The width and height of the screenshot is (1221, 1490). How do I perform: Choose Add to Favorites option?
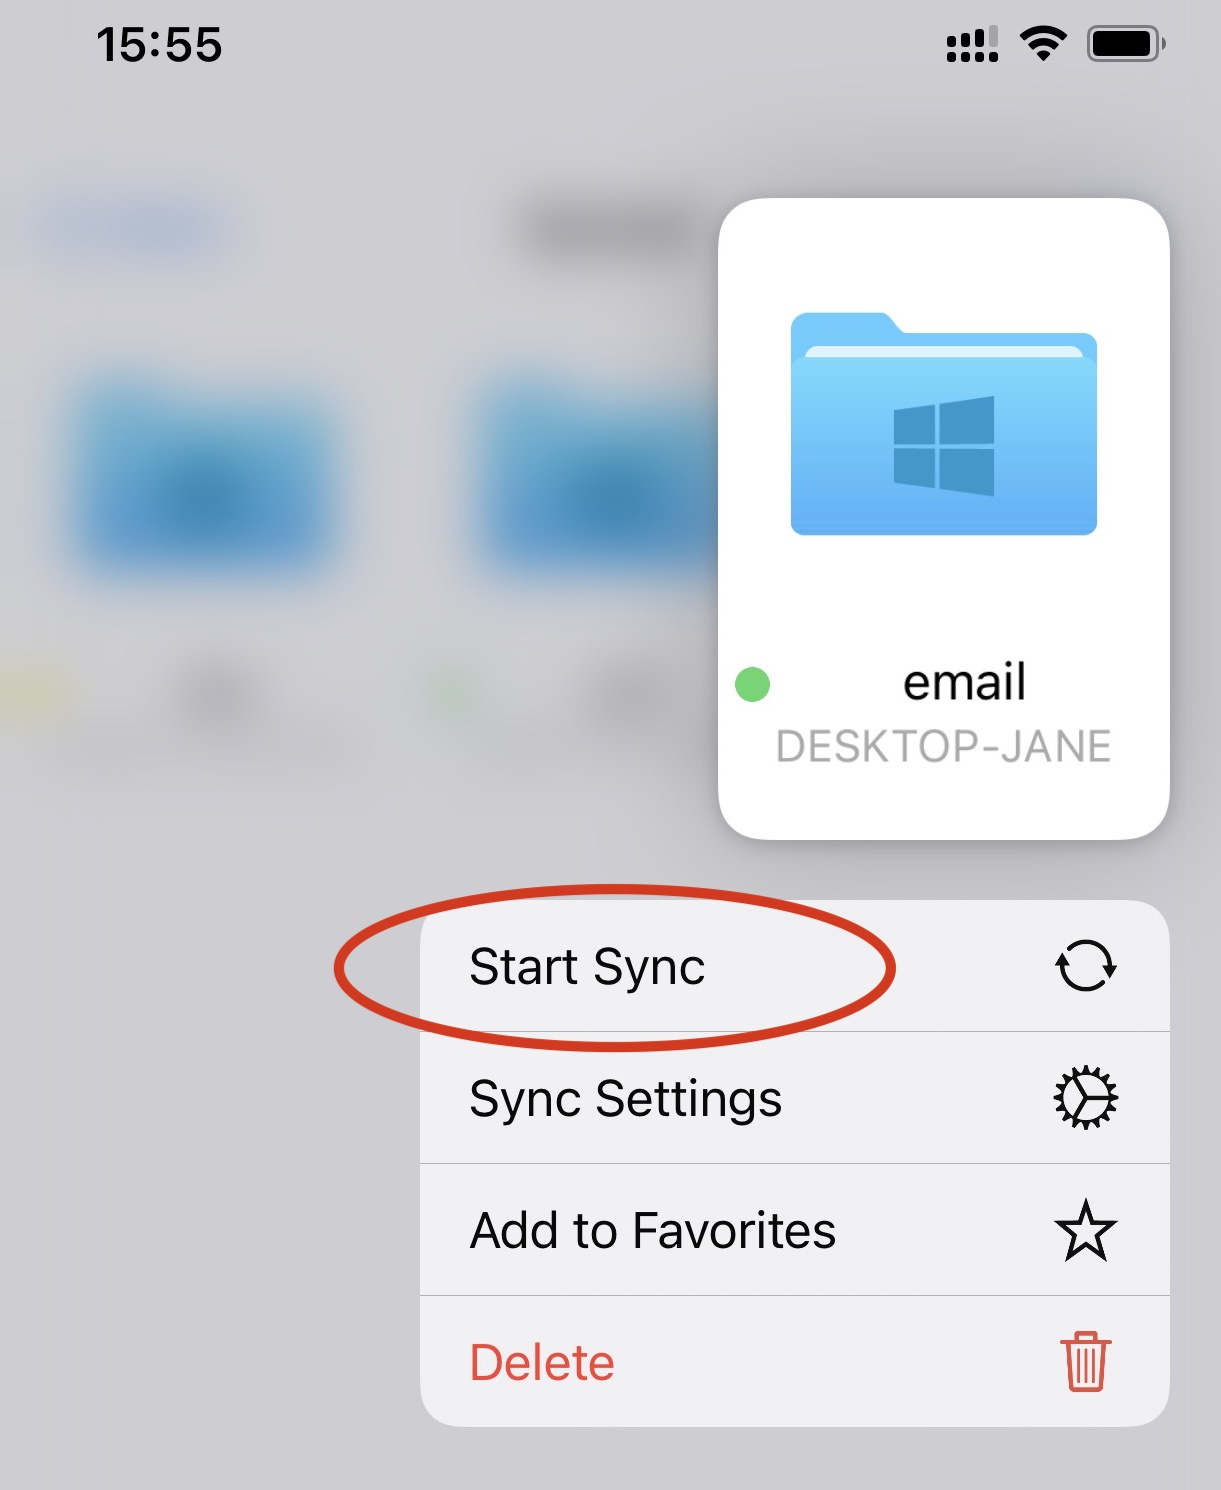(x=794, y=1230)
